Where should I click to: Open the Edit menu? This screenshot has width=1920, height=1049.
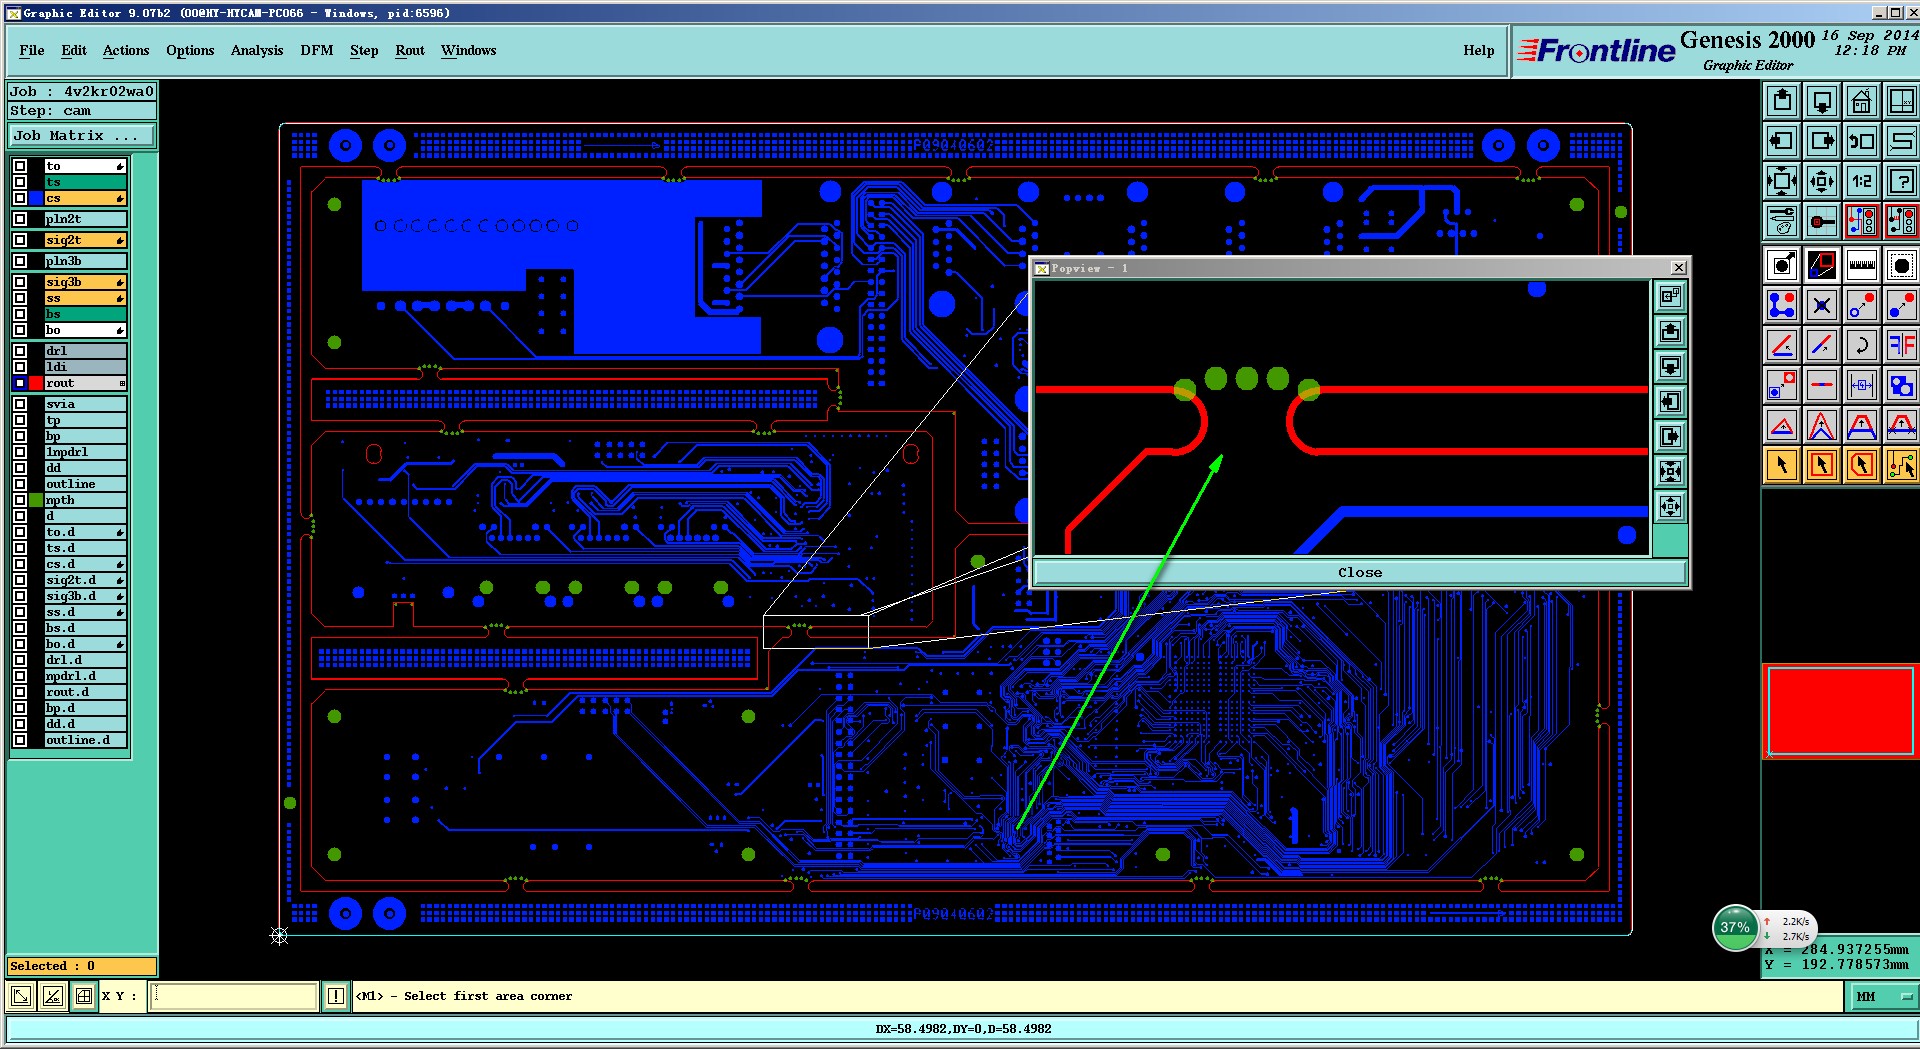[x=74, y=50]
